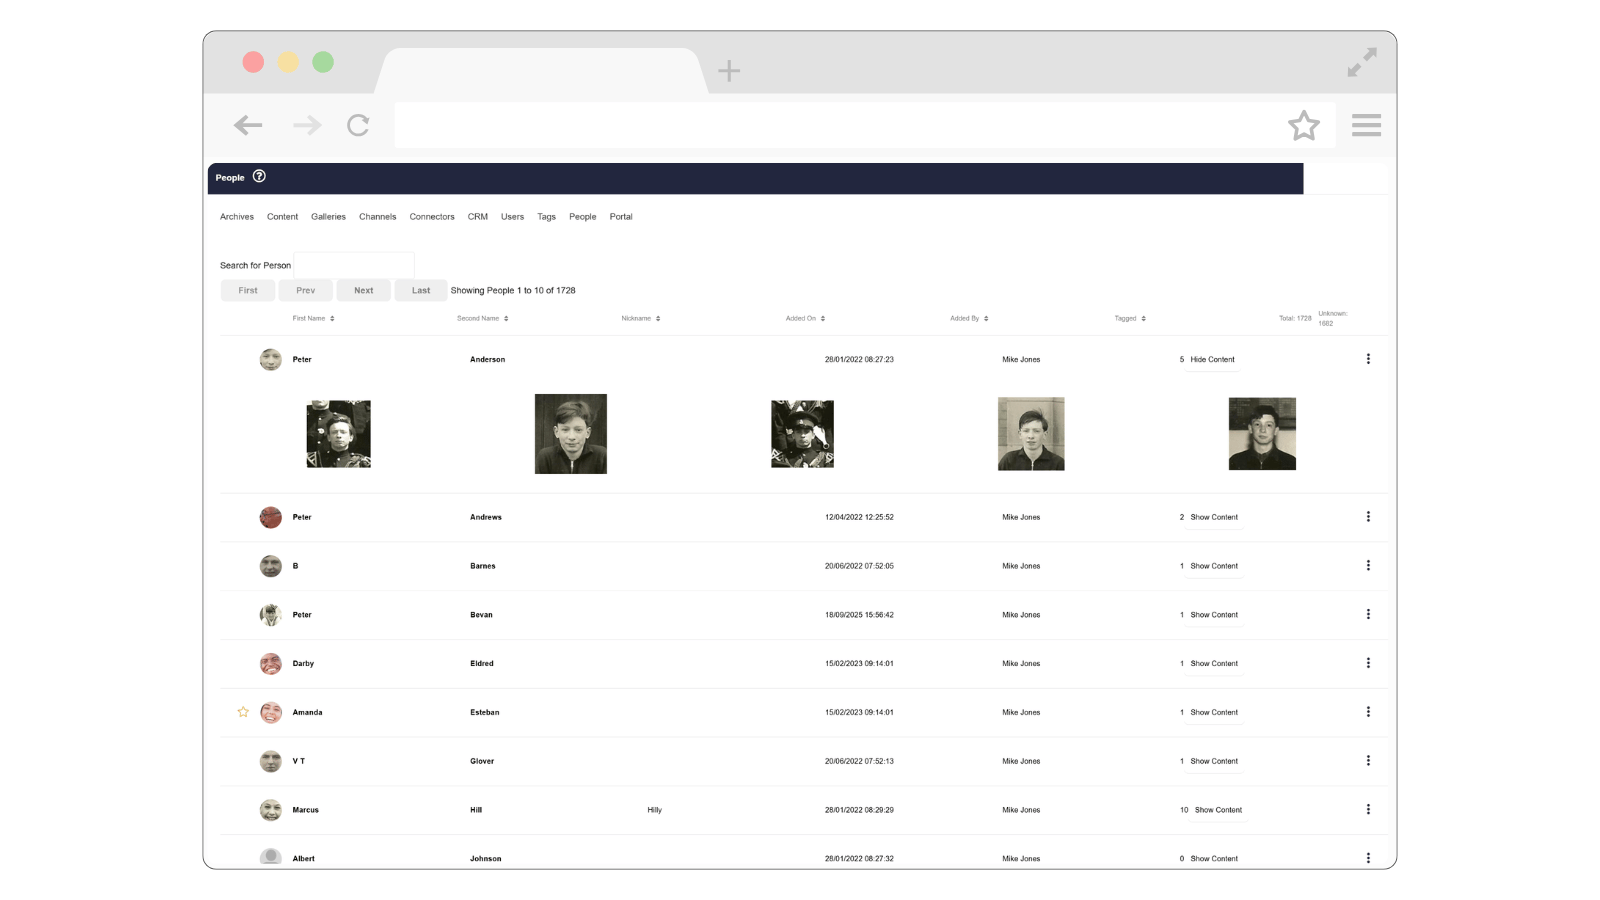
Task: Click the browser refresh icon
Action: [x=358, y=124]
